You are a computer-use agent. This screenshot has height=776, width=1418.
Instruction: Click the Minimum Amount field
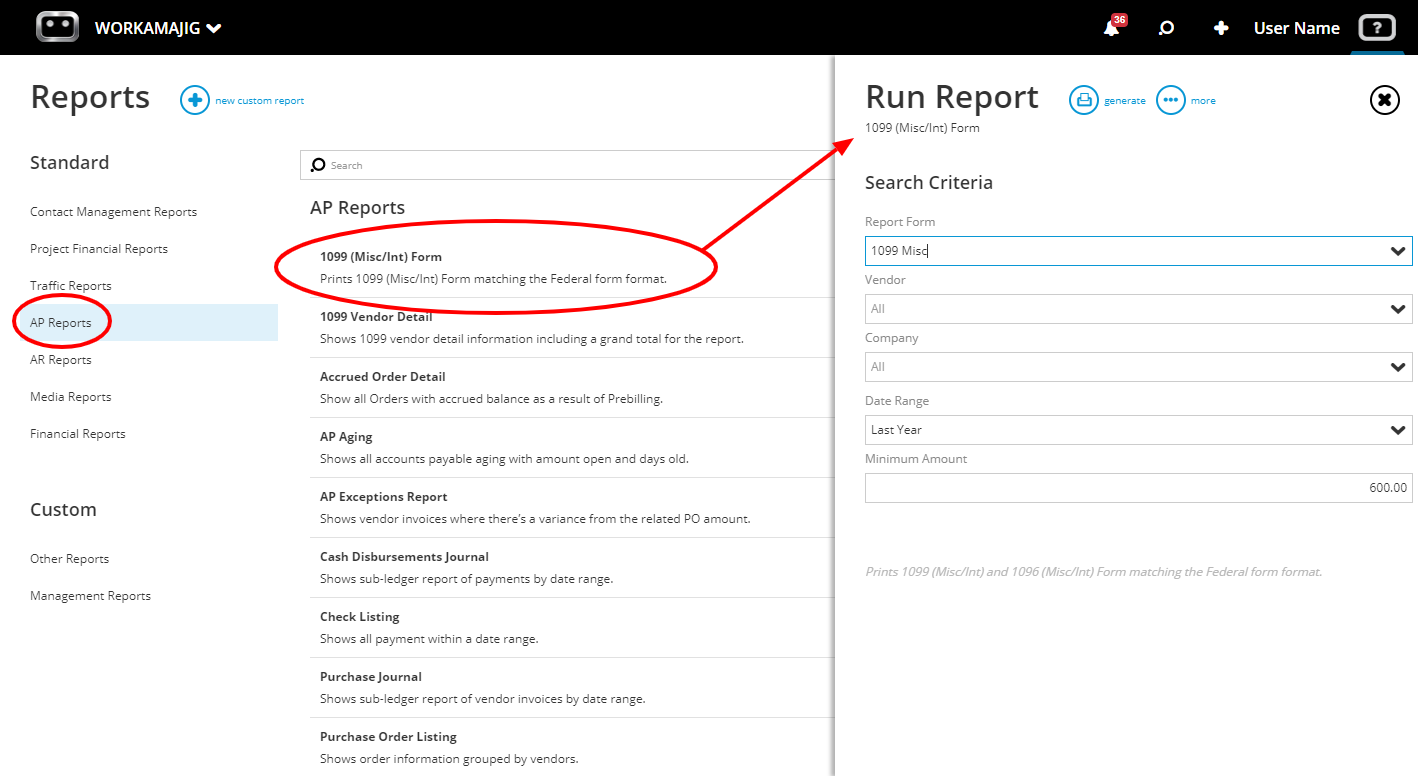click(1138, 488)
